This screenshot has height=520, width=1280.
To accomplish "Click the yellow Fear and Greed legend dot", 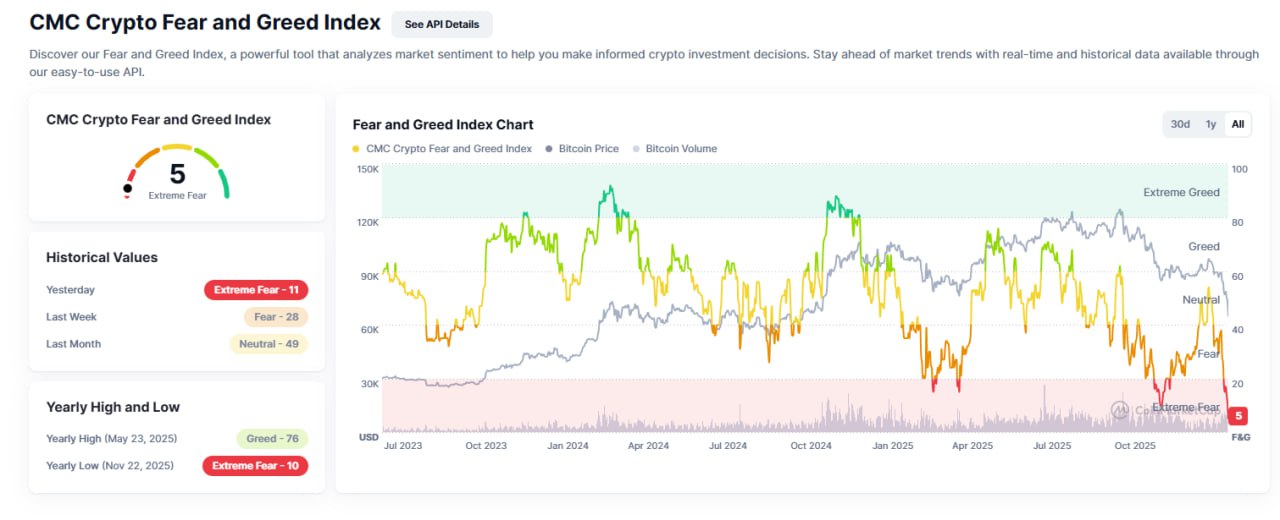I will [x=357, y=149].
